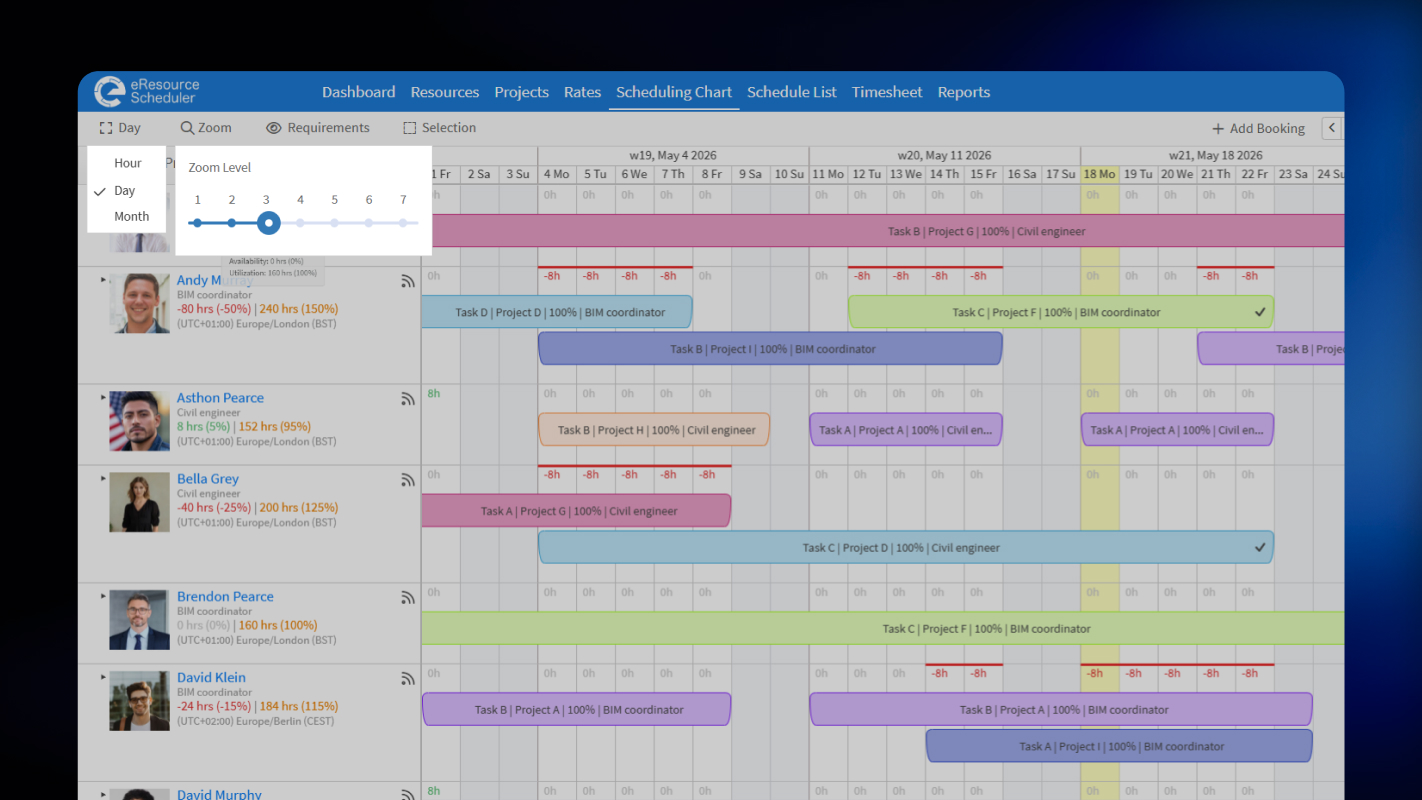1422x800 pixels.
Task: Select Task B Project H Civil engineer booking
Action: click(x=654, y=430)
